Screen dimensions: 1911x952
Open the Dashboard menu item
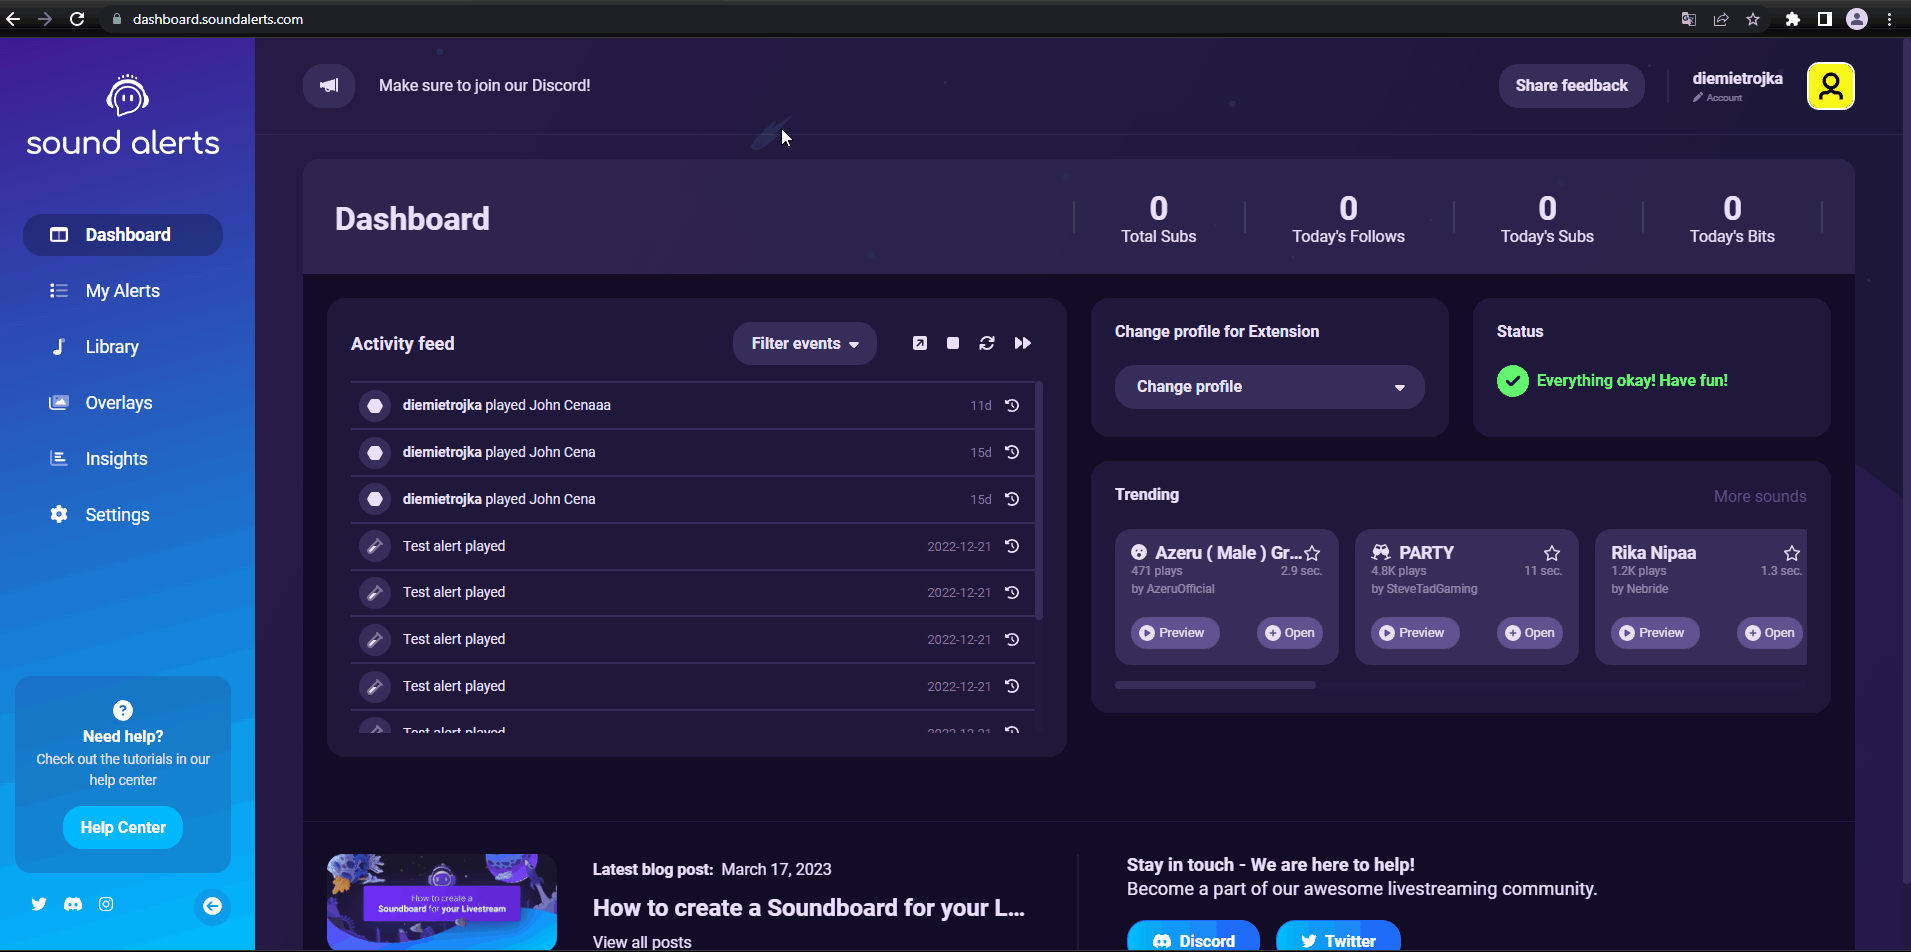123,235
